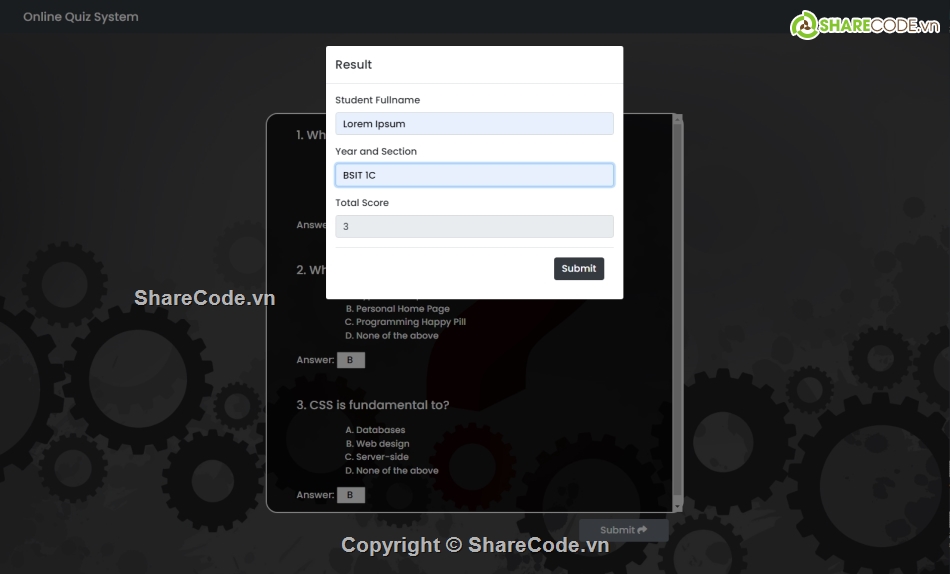The width and height of the screenshot is (950, 574).
Task: Click the answer box of question 3
Action: (351, 495)
